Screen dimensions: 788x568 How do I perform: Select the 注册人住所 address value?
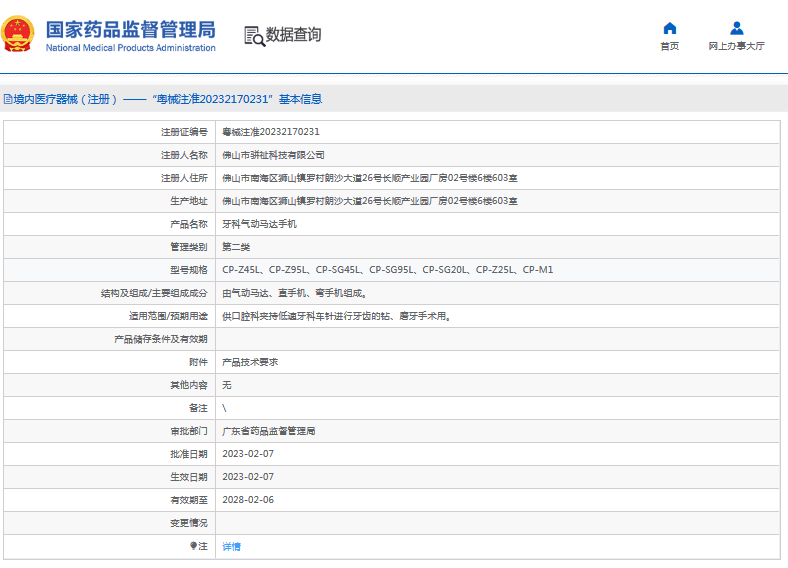click(370, 178)
